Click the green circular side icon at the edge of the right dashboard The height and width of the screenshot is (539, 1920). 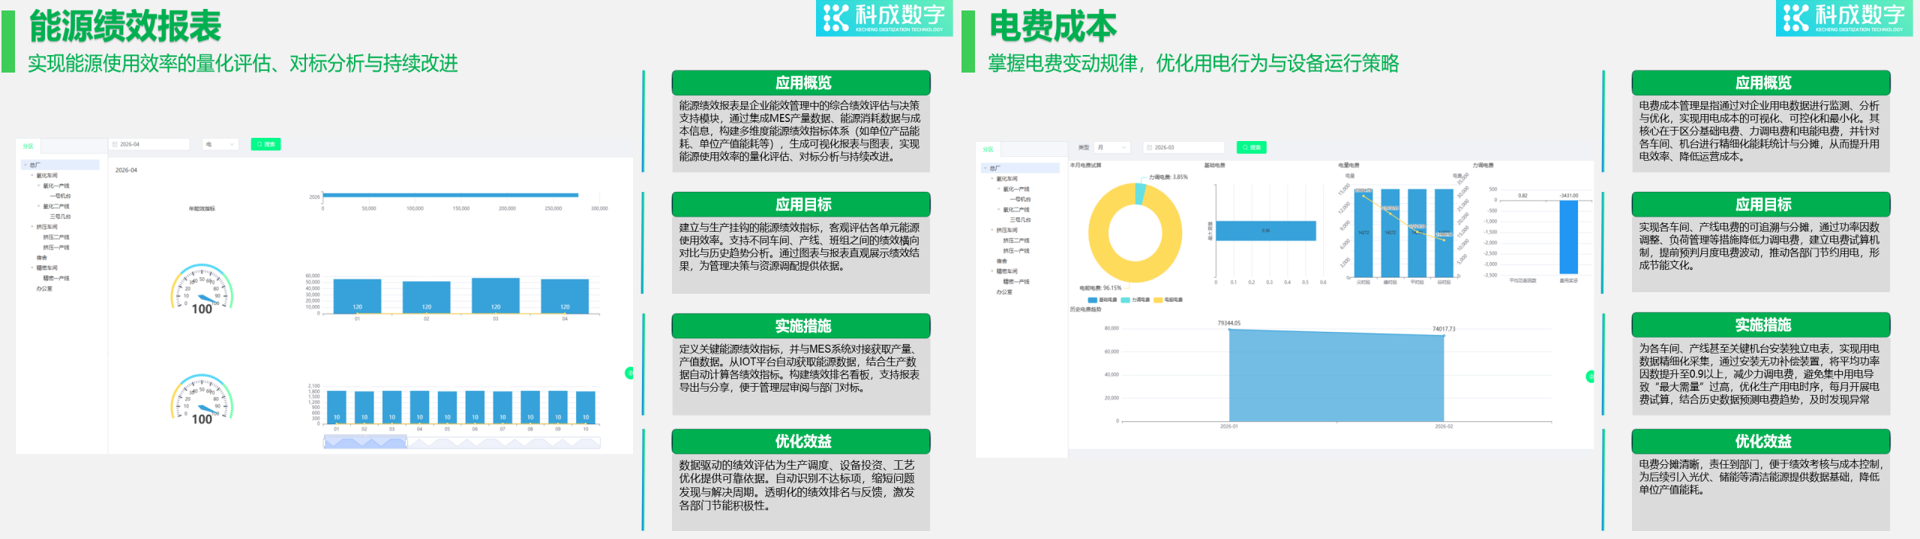click(1589, 376)
